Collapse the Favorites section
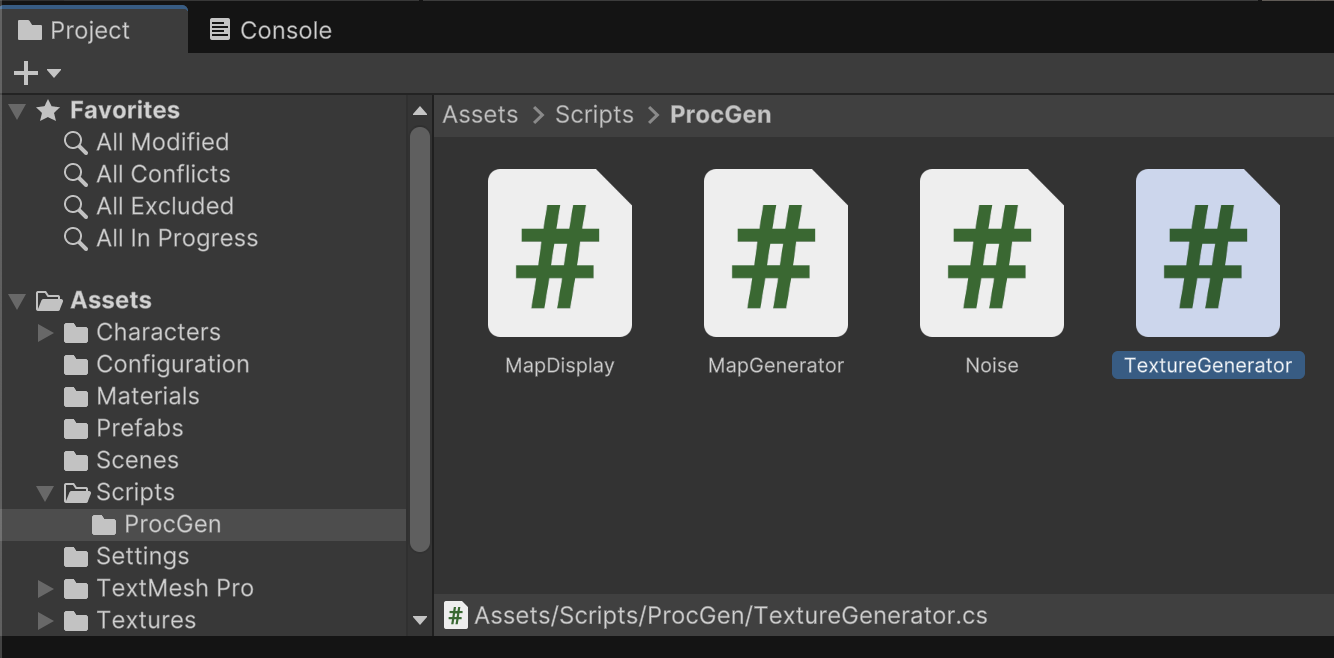This screenshot has height=658, width=1334. pos(17,110)
